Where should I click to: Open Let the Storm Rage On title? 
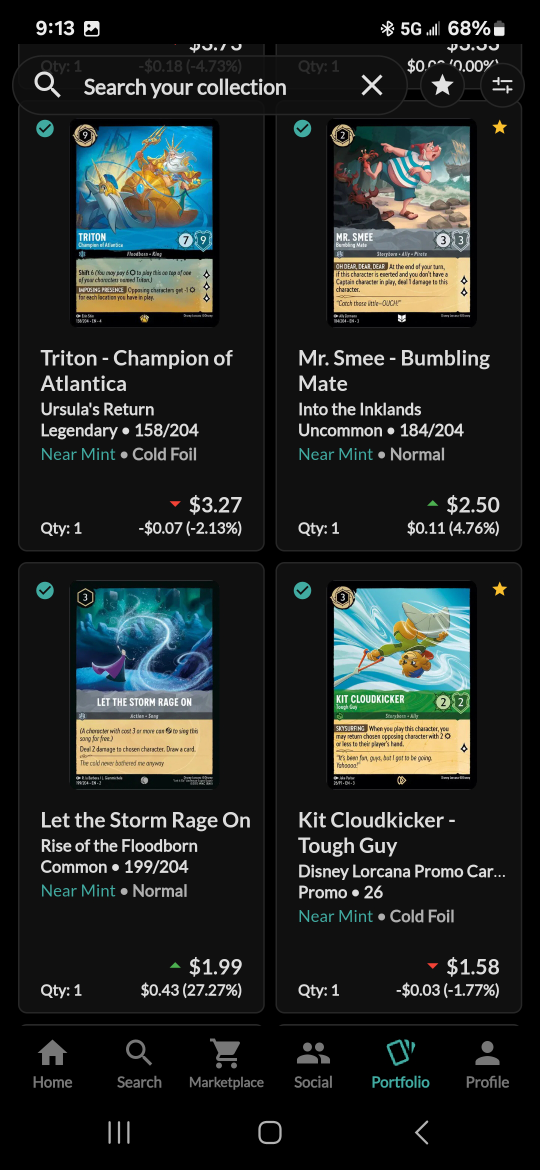(145, 820)
